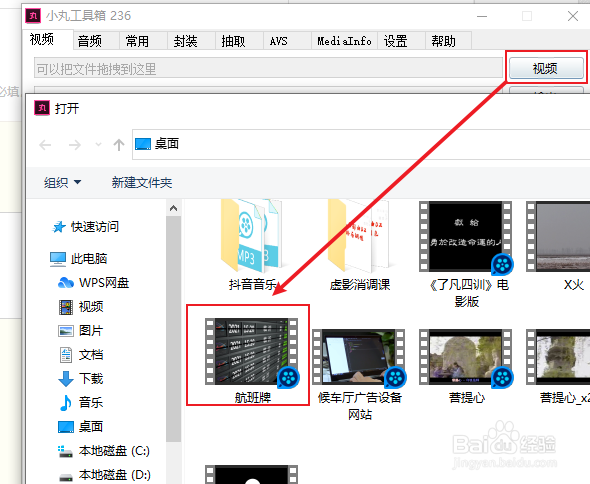Select the 抖音音乐 folder
The image size is (590, 484).
point(252,246)
